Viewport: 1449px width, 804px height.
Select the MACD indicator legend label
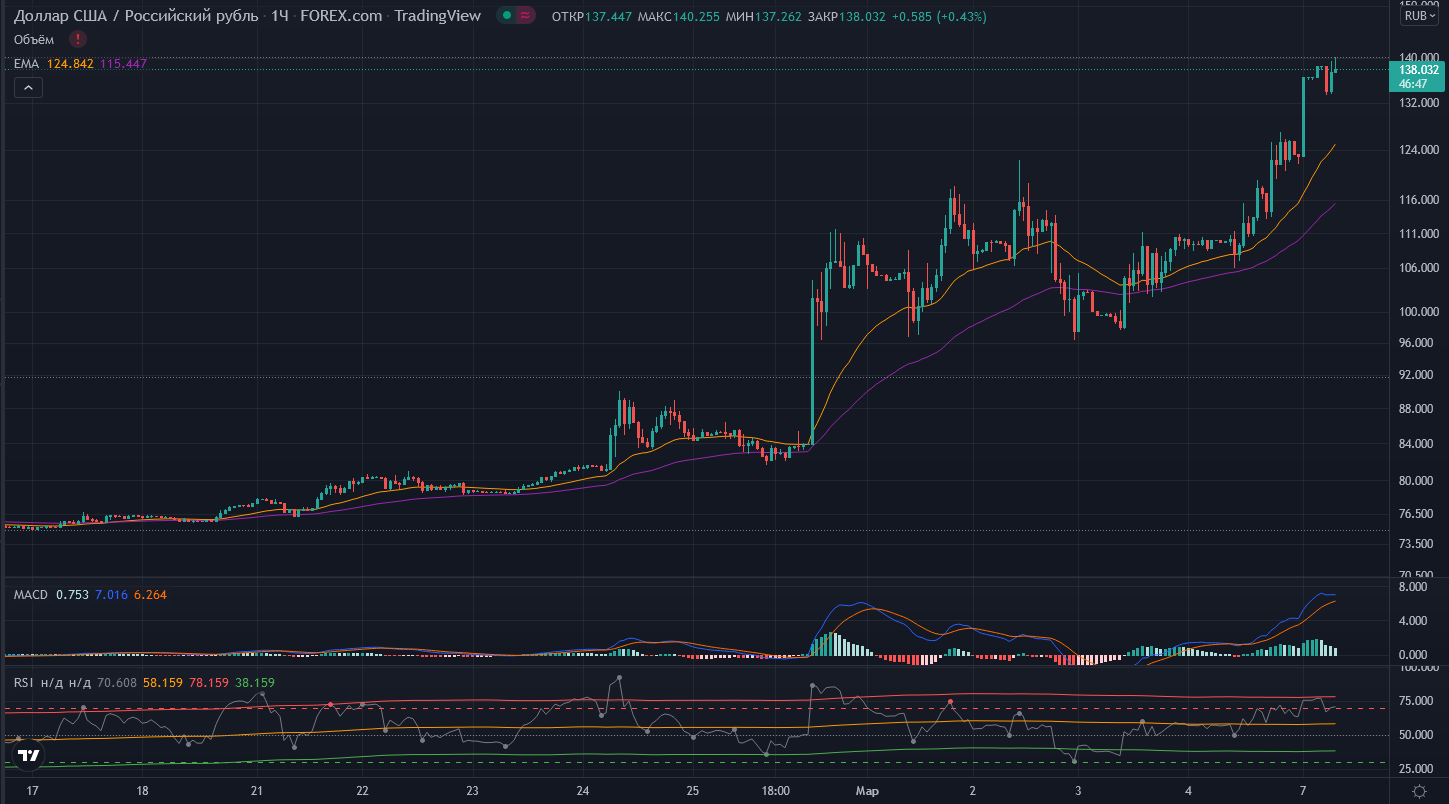tap(31, 595)
